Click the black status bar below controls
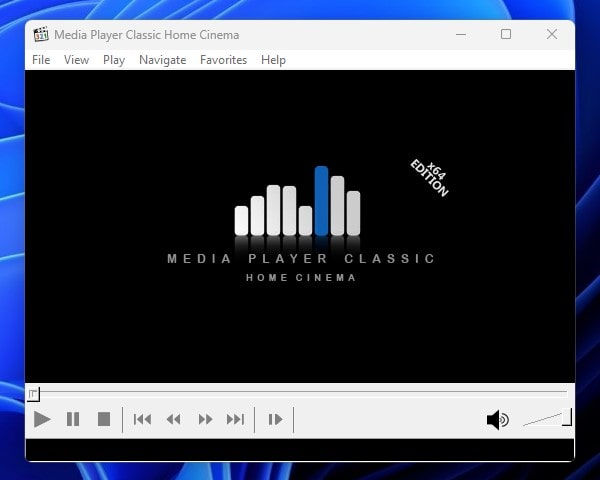The height and width of the screenshot is (480, 600). 300,450
